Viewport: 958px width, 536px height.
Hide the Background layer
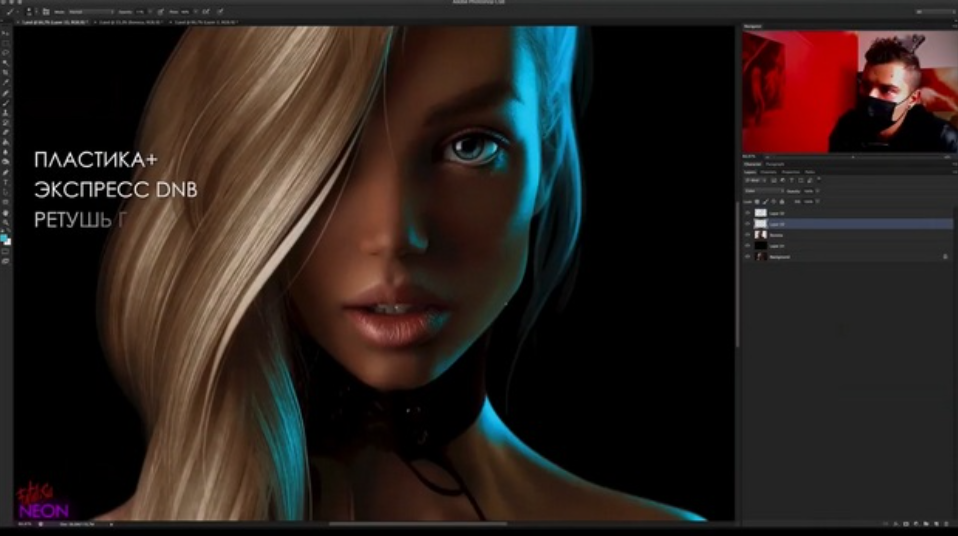point(748,257)
